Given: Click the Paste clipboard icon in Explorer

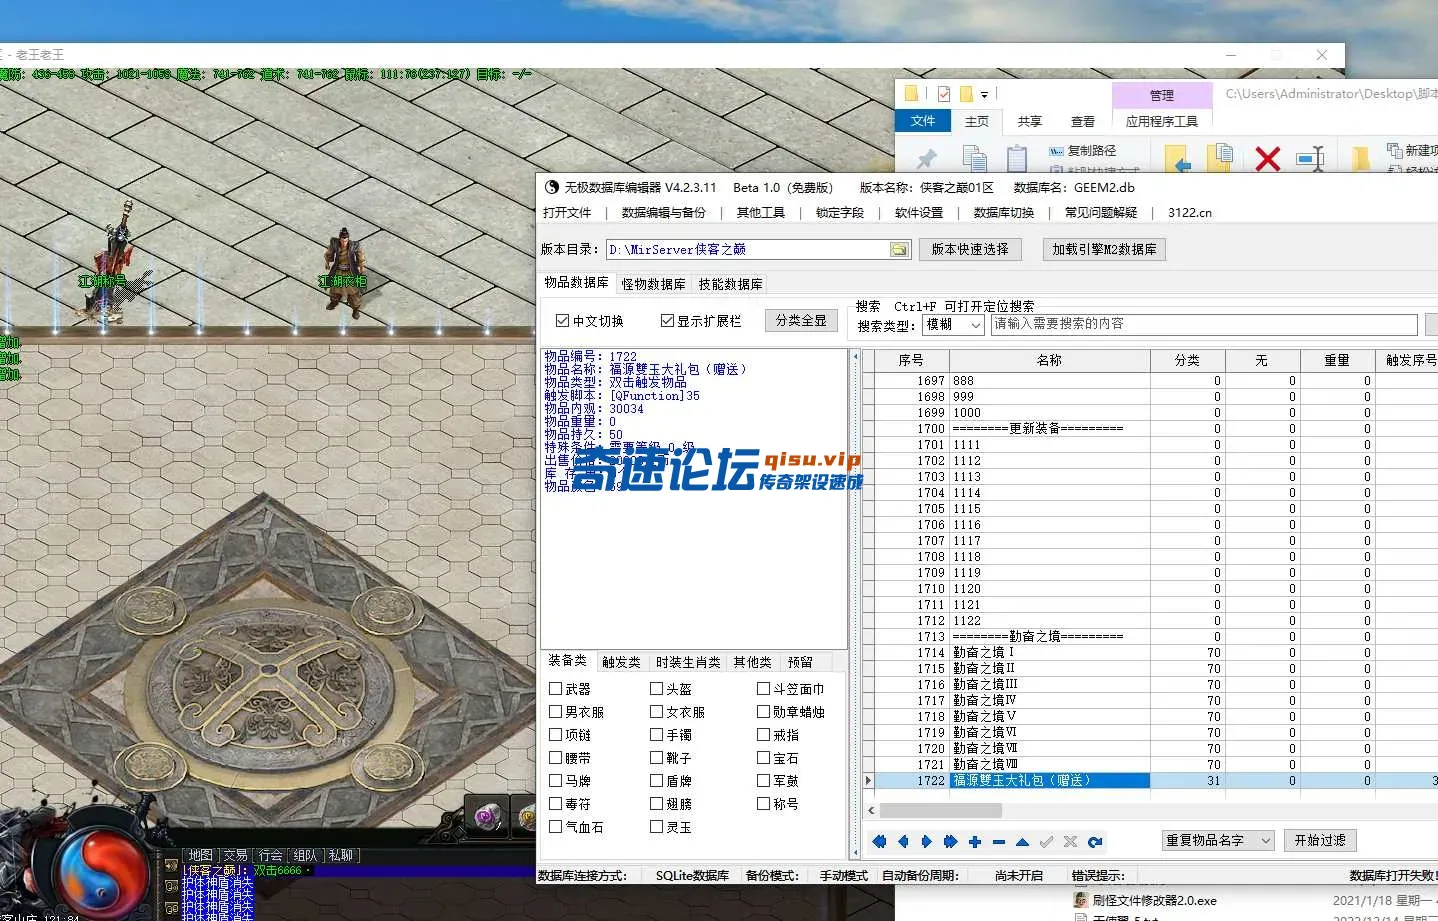Looking at the screenshot, I should click(1017, 158).
